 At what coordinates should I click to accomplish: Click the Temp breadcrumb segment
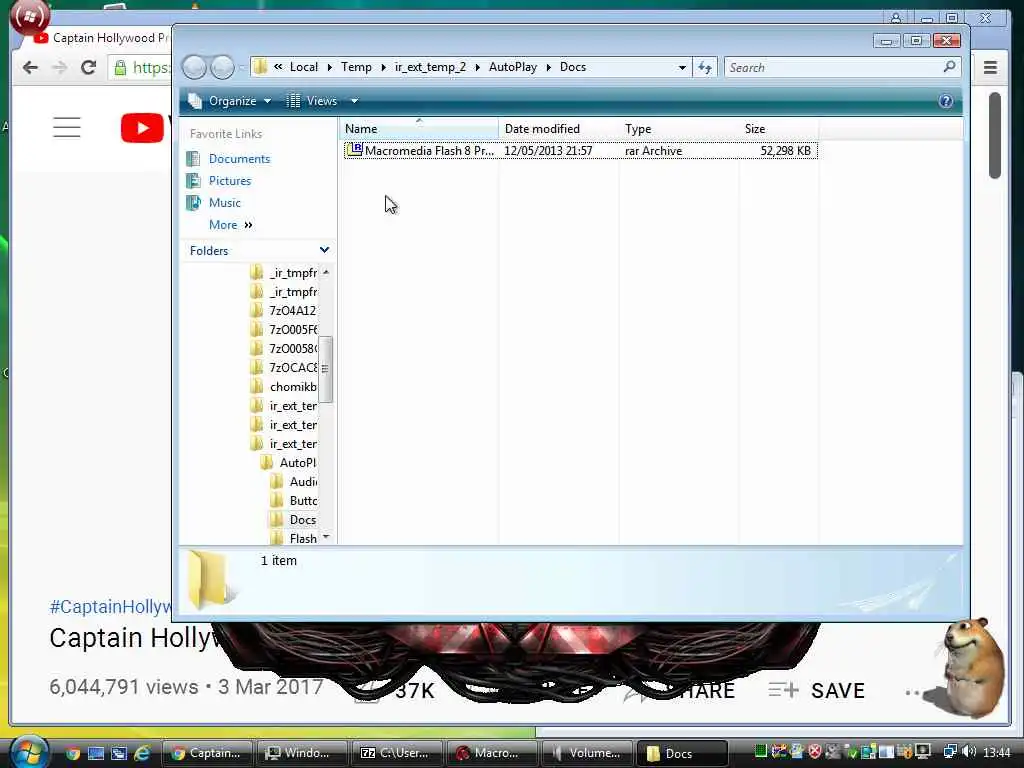pos(356,67)
